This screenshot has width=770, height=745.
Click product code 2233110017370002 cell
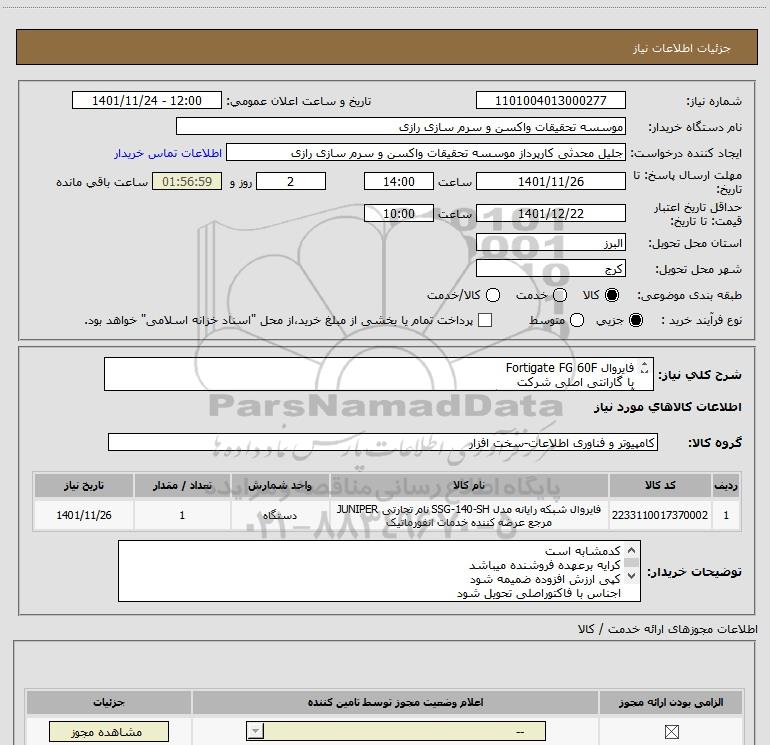click(x=660, y=515)
